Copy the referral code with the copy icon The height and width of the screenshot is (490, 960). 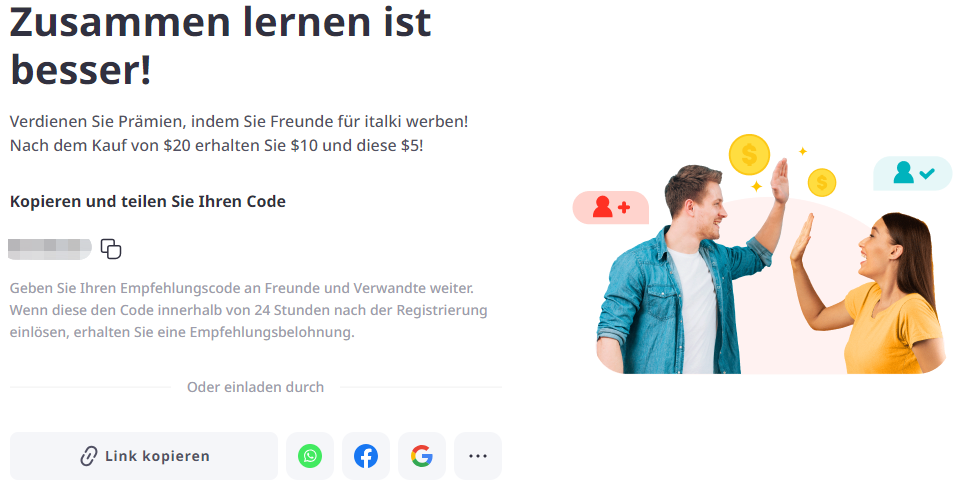click(111, 249)
